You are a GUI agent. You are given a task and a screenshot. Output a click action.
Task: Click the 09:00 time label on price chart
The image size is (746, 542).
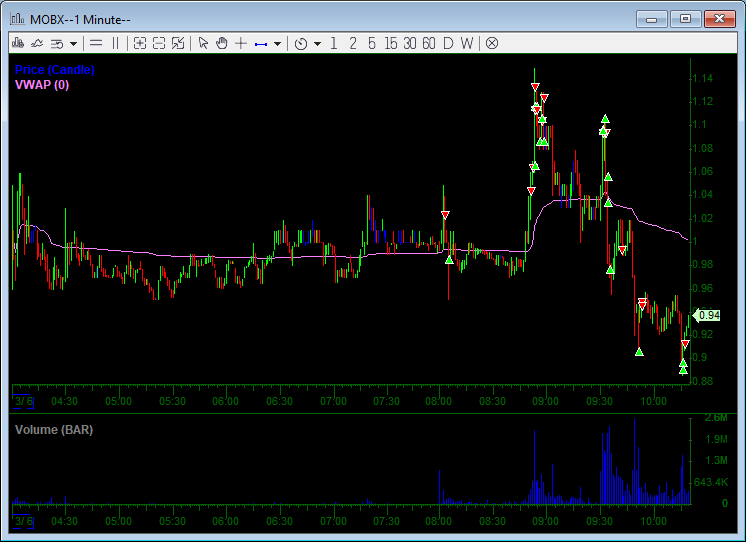pyautogui.click(x=545, y=401)
